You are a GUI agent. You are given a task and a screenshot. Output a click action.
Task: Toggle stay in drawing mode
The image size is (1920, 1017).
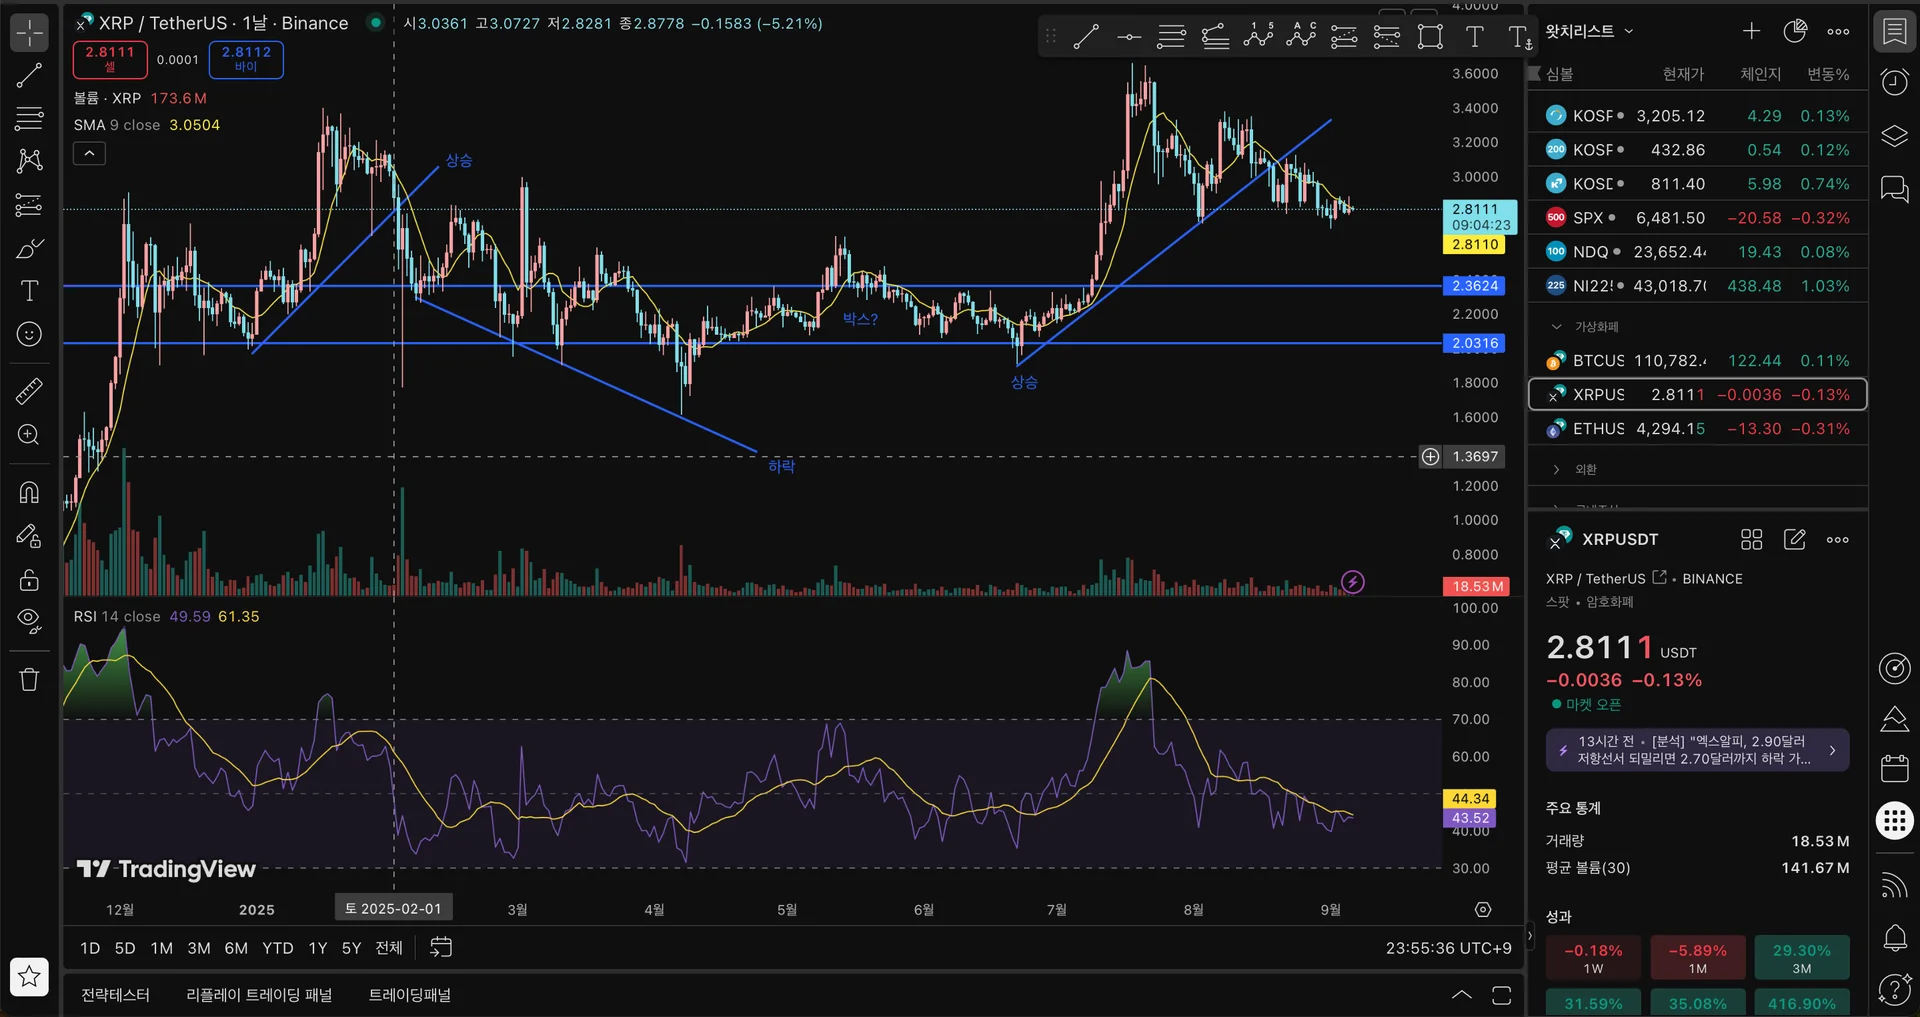(30, 536)
